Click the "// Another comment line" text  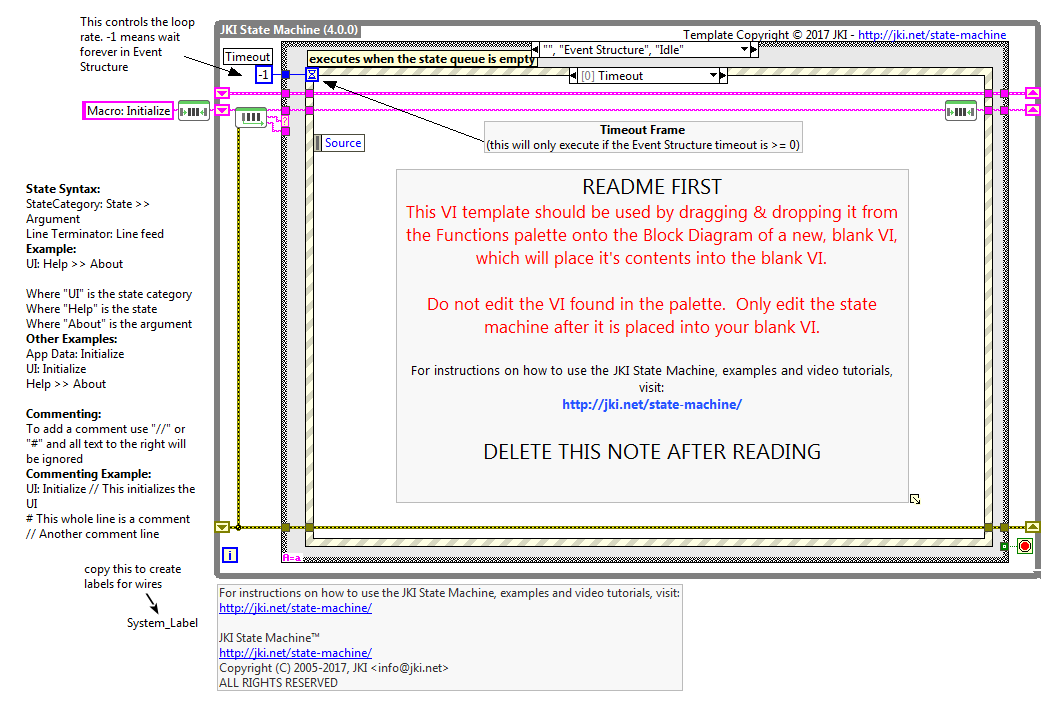click(92, 534)
